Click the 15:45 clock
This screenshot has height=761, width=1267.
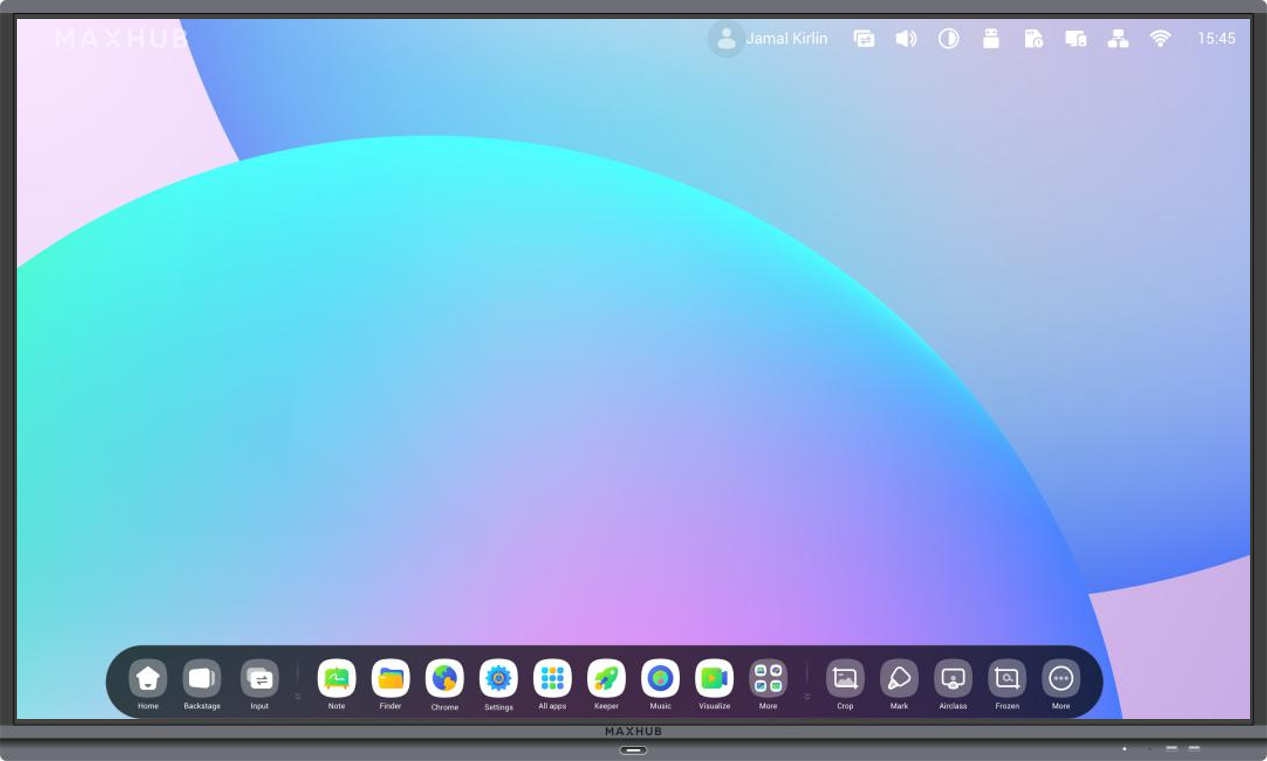[x=1216, y=39]
